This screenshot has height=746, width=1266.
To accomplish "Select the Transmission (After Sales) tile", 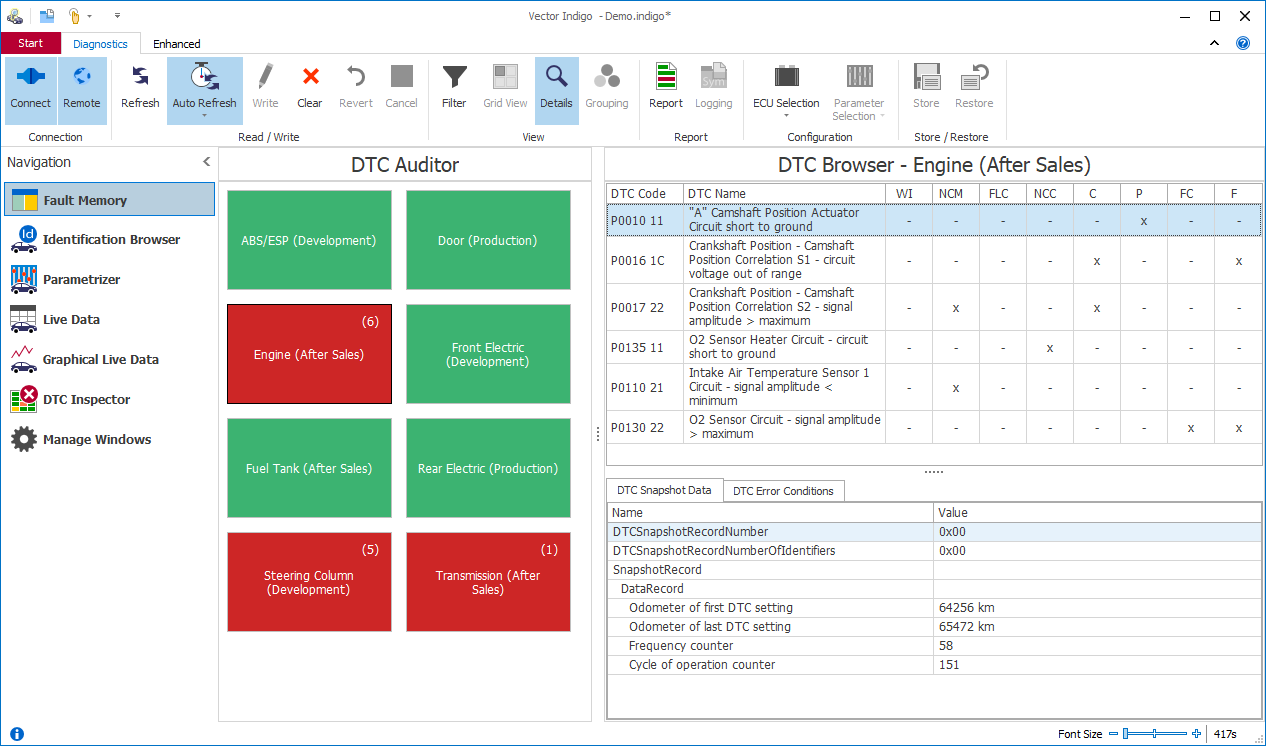I will tap(488, 582).
